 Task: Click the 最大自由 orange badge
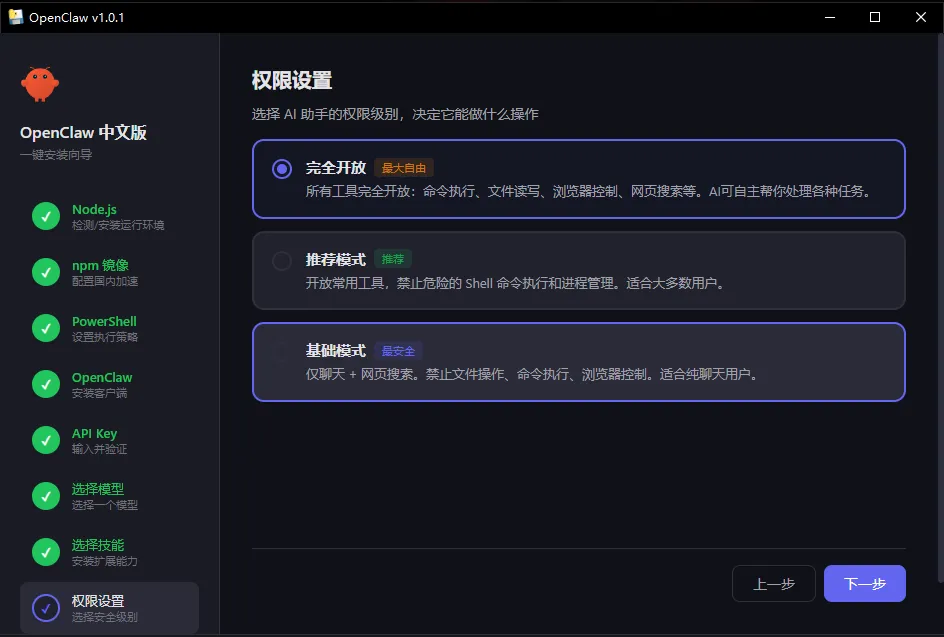click(x=404, y=168)
